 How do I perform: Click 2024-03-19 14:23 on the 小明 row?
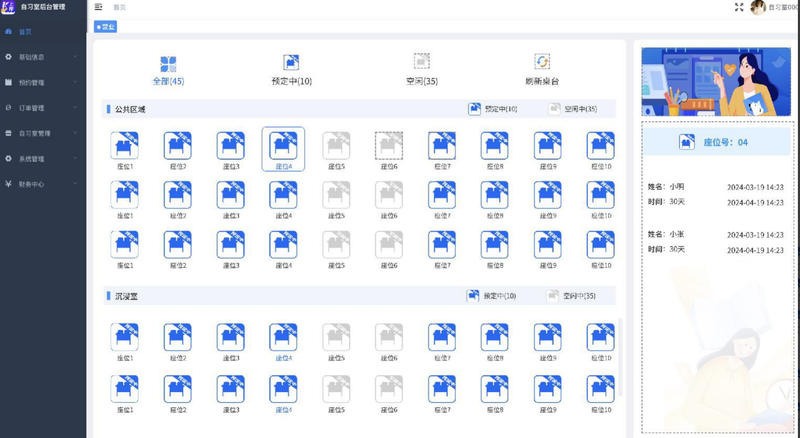coord(755,187)
